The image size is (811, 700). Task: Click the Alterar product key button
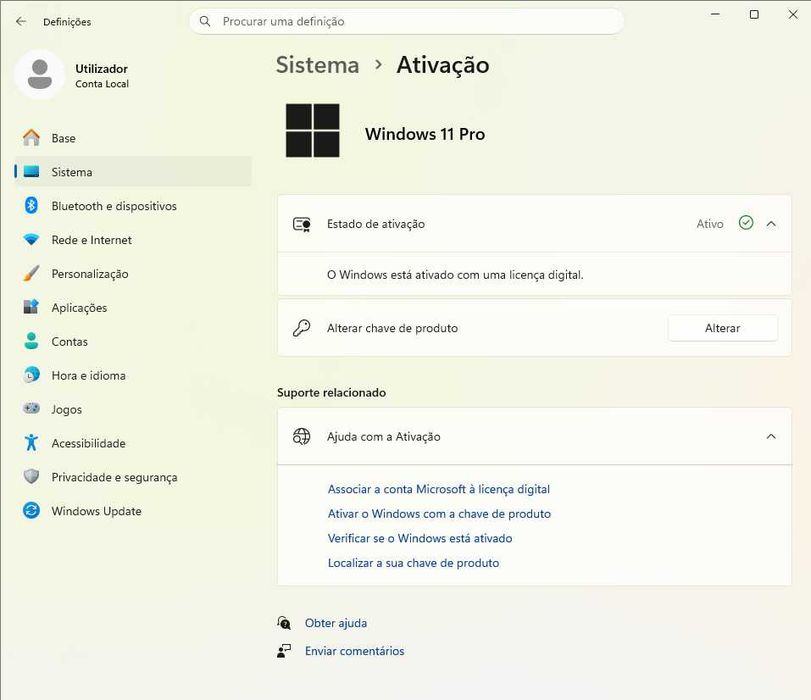click(723, 328)
